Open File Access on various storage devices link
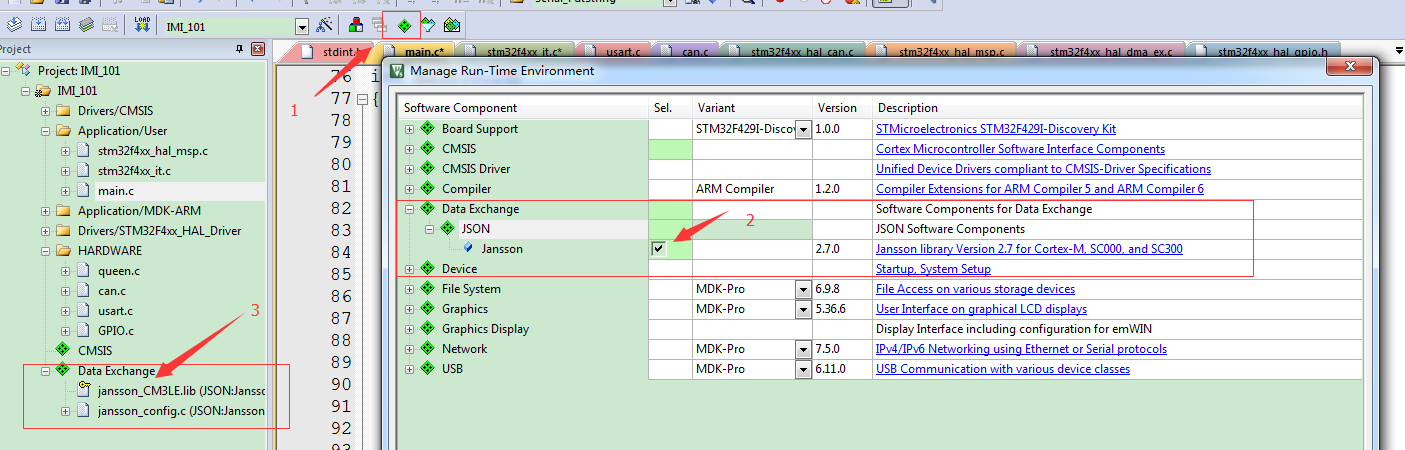 click(975, 289)
